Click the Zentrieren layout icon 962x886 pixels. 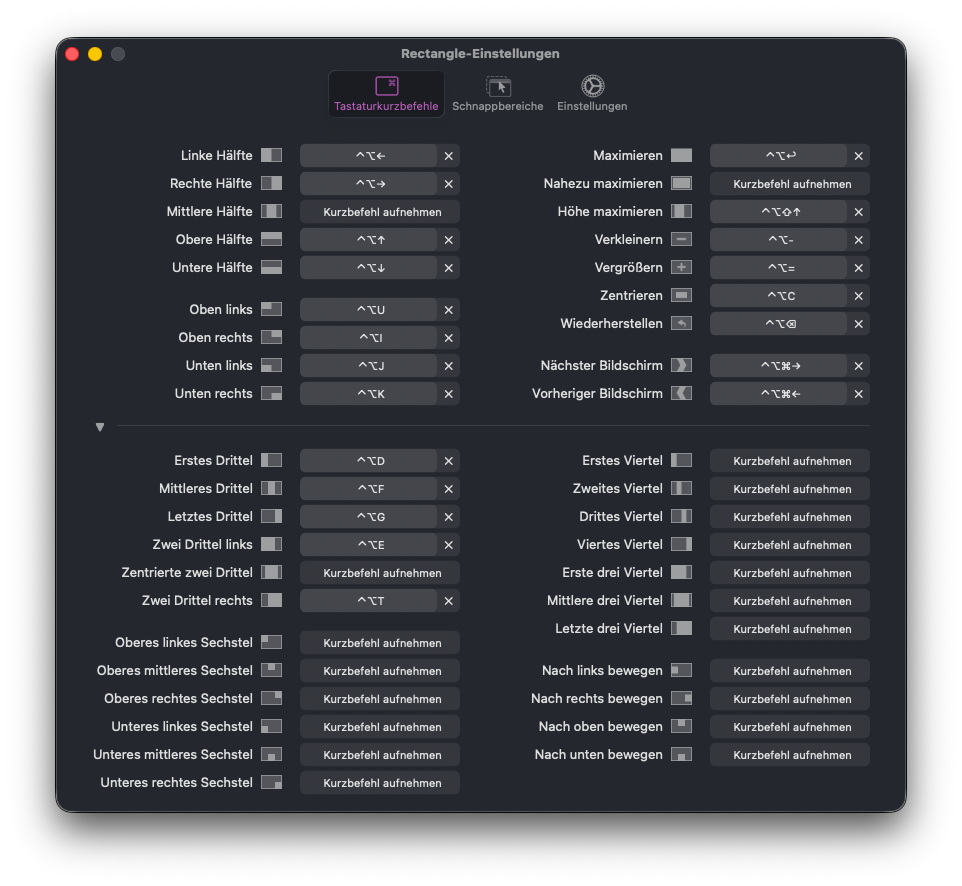click(x=681, y=296)
